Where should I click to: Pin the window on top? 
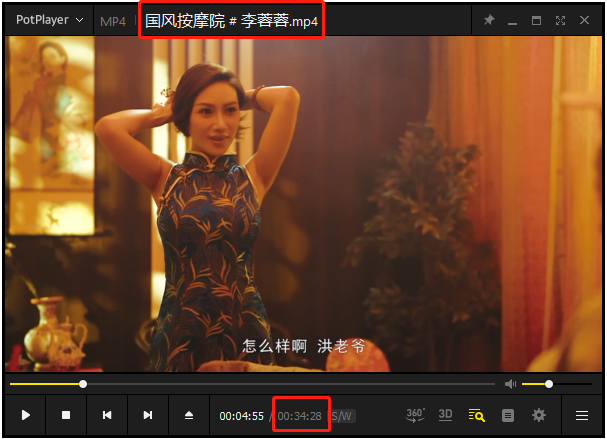click(x=489, y=20)
